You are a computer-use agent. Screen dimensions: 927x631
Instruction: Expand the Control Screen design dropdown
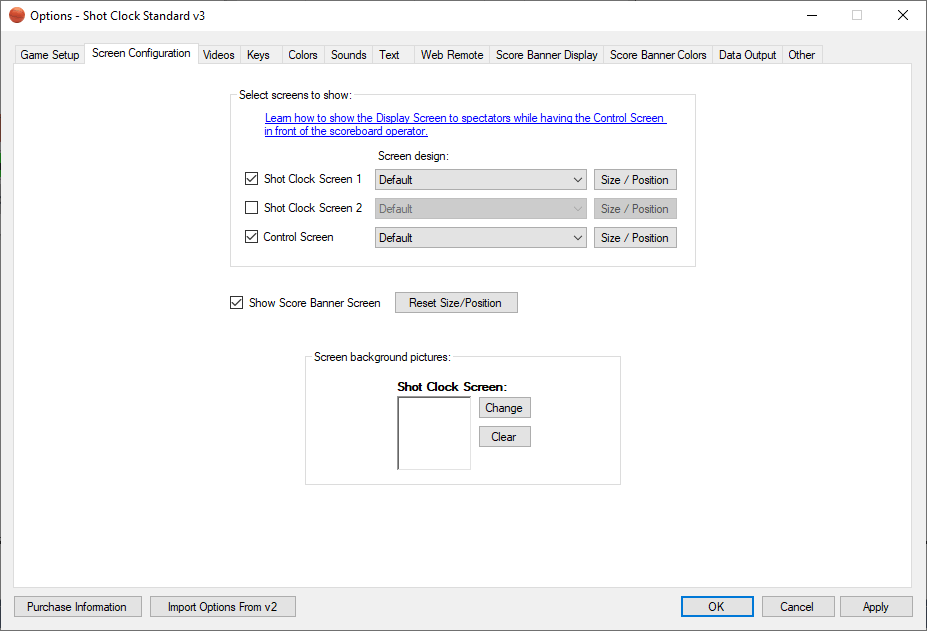coord(481,238)
